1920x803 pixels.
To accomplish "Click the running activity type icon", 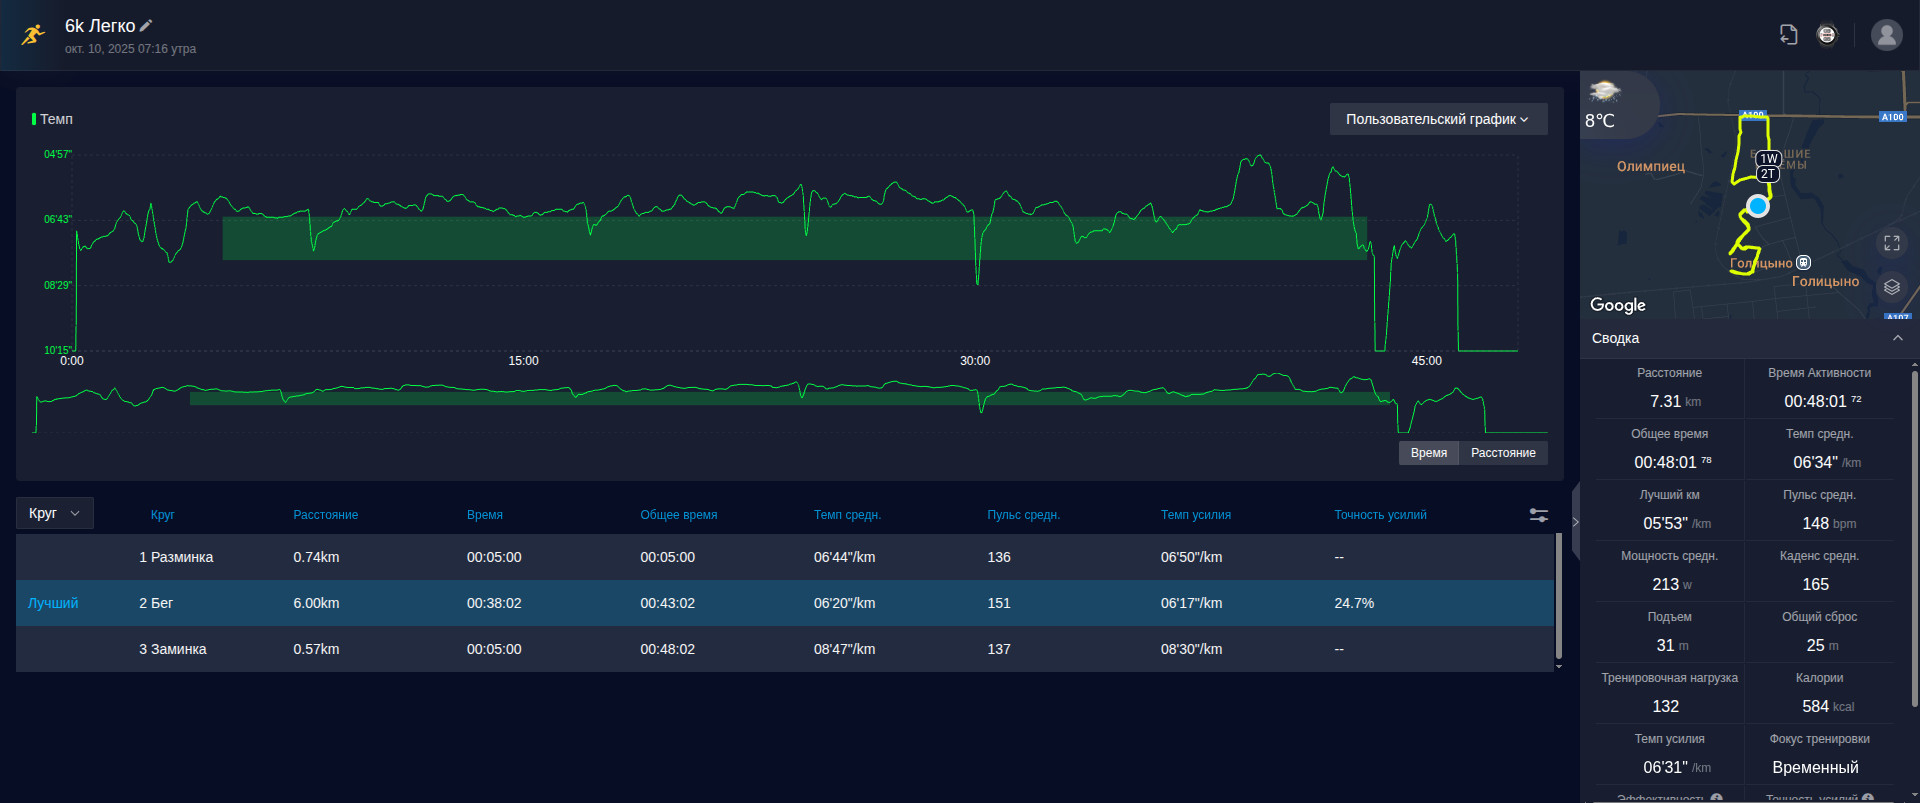I will coord(33,35).
